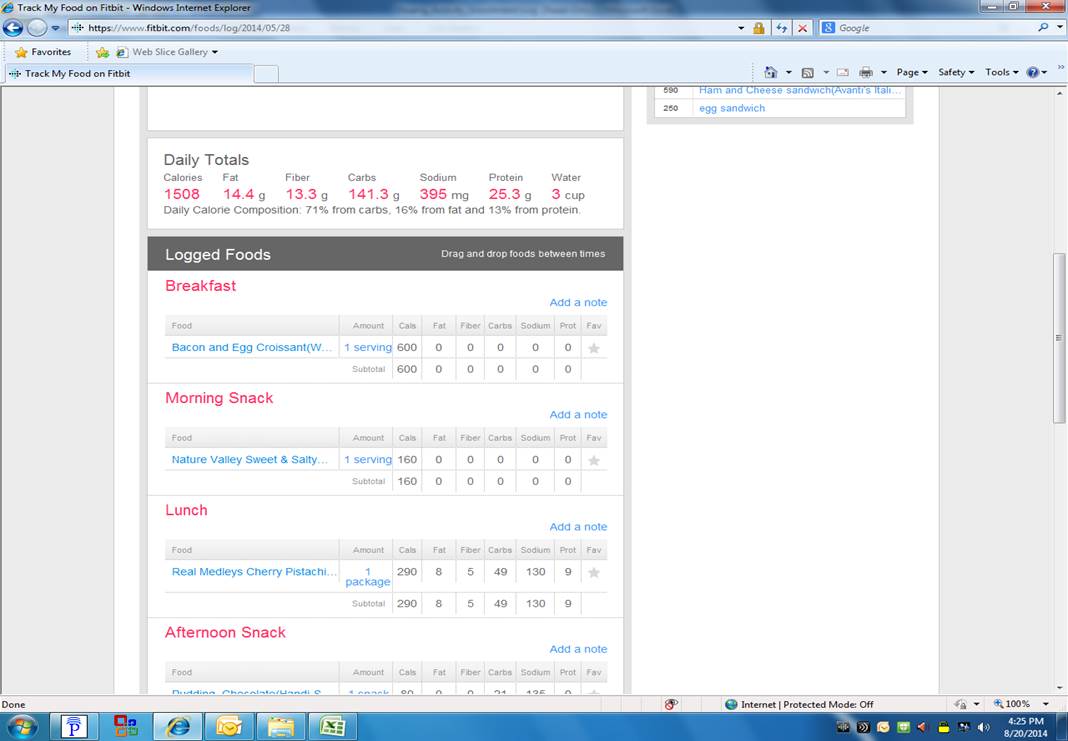Favorite the Real Medleys Cherry Pistachio star
The image size is (1068, 741).
(594, 573)
